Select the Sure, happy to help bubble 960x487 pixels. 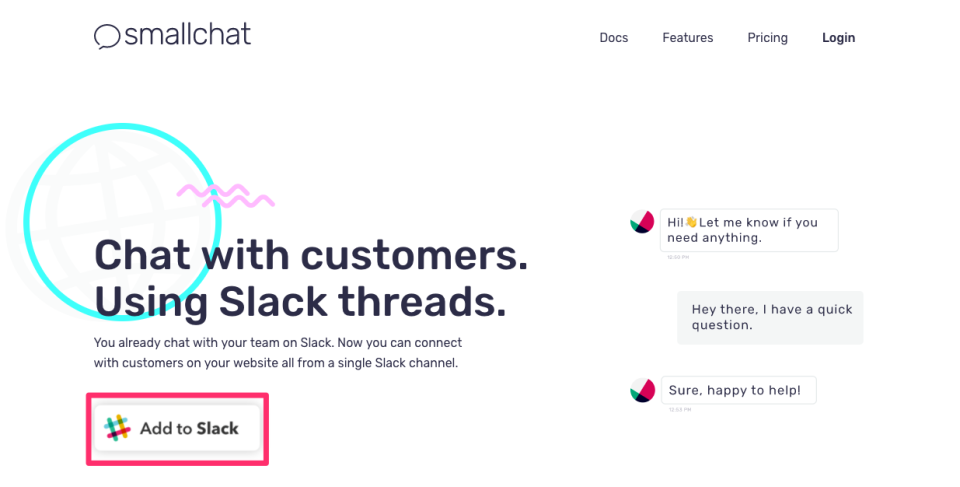(x=738, y=390)
